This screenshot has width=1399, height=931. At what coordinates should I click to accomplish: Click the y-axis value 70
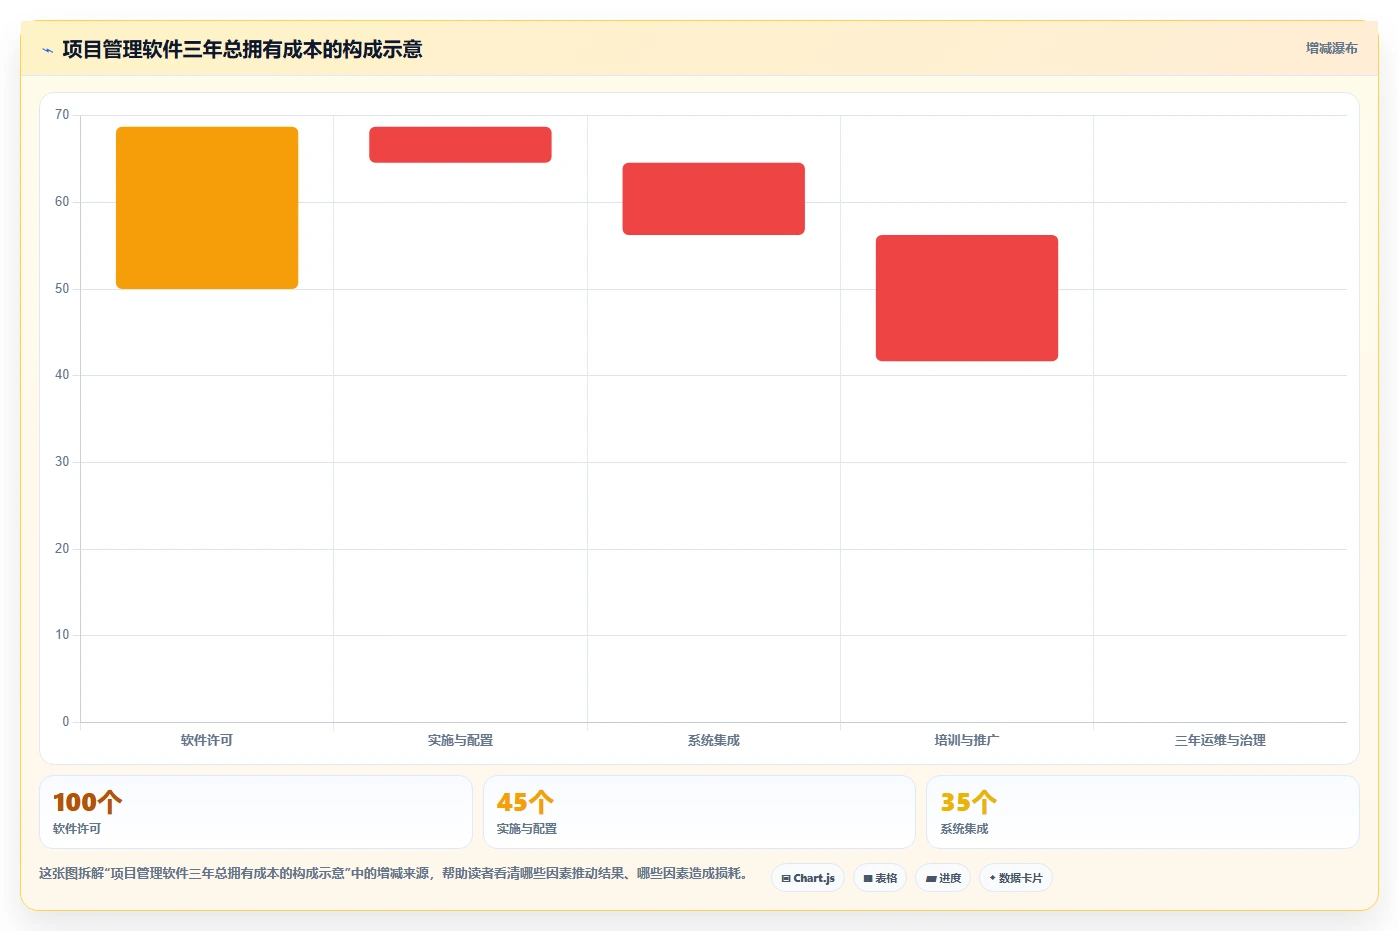coord(62,115)
